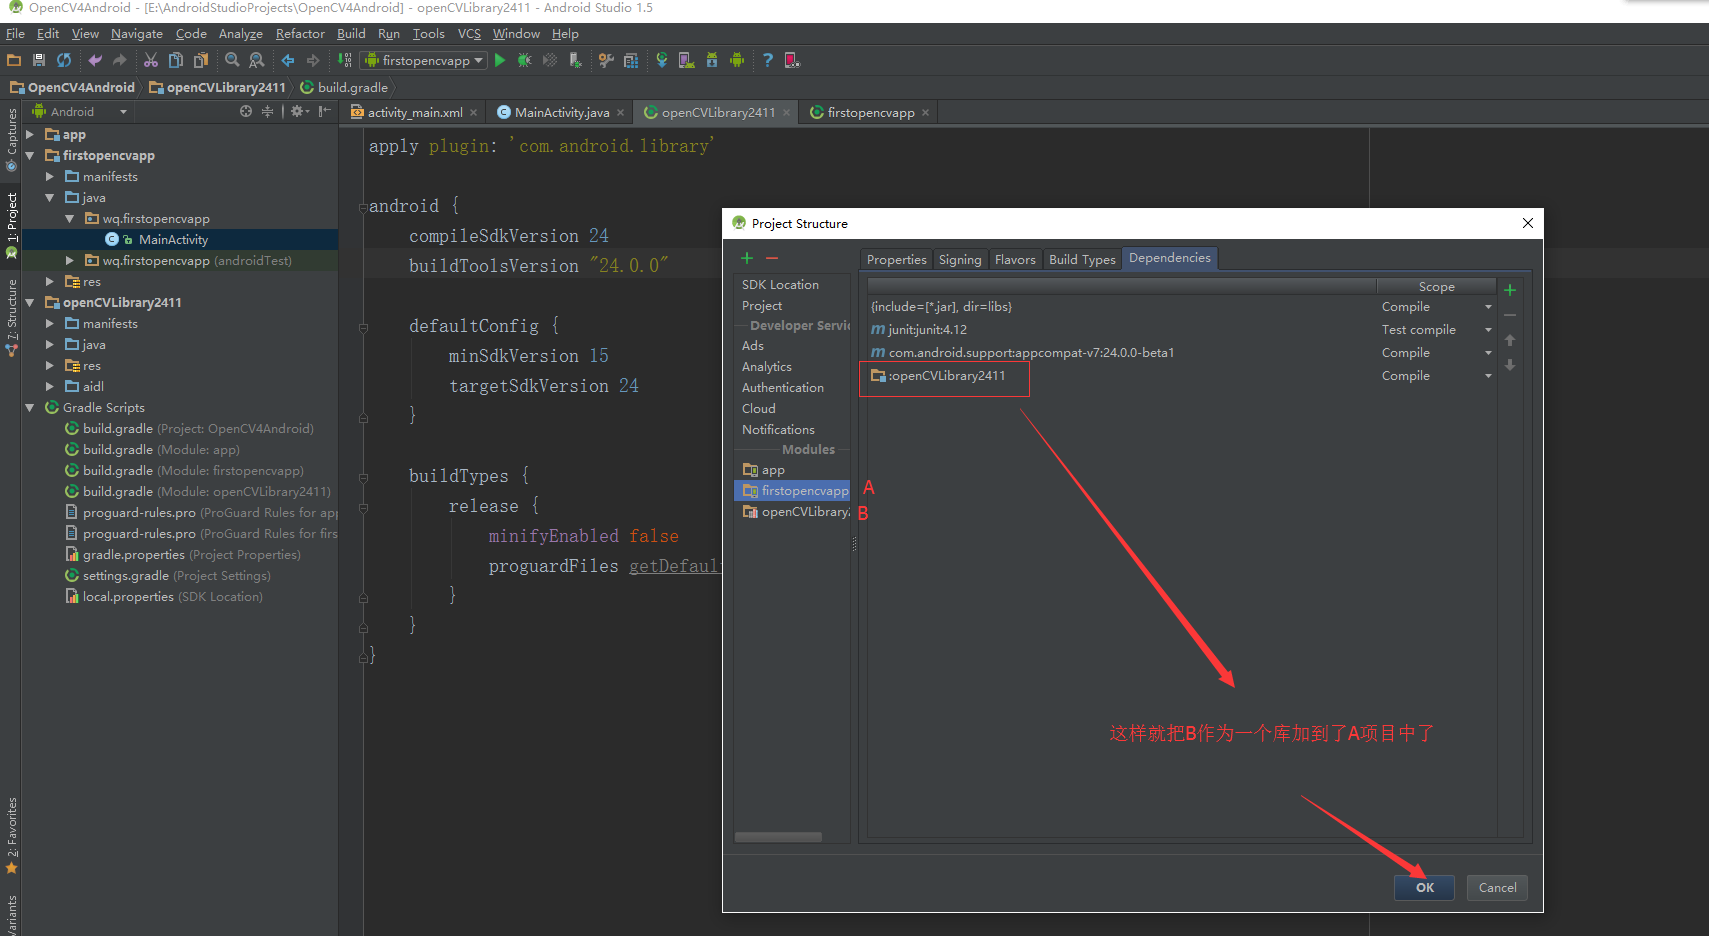Open the AVD Manager icon
Image resolution: width=1709 pixels, height=936 pixels.
[687, 60]
